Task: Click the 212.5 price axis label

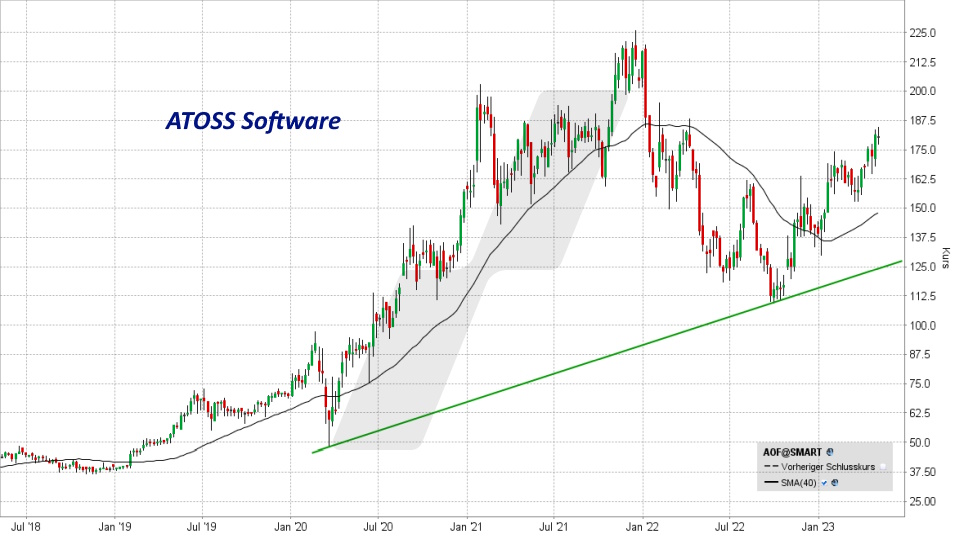Action: tap(923, 62)
